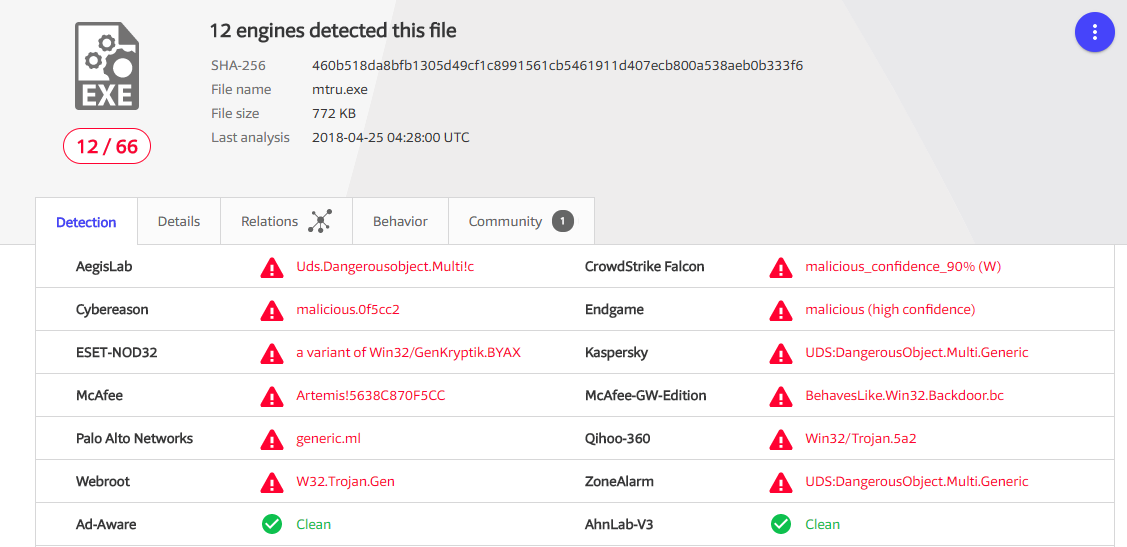
Task: Click the Ad-Aware Clean result text
Action: point(313,525)
